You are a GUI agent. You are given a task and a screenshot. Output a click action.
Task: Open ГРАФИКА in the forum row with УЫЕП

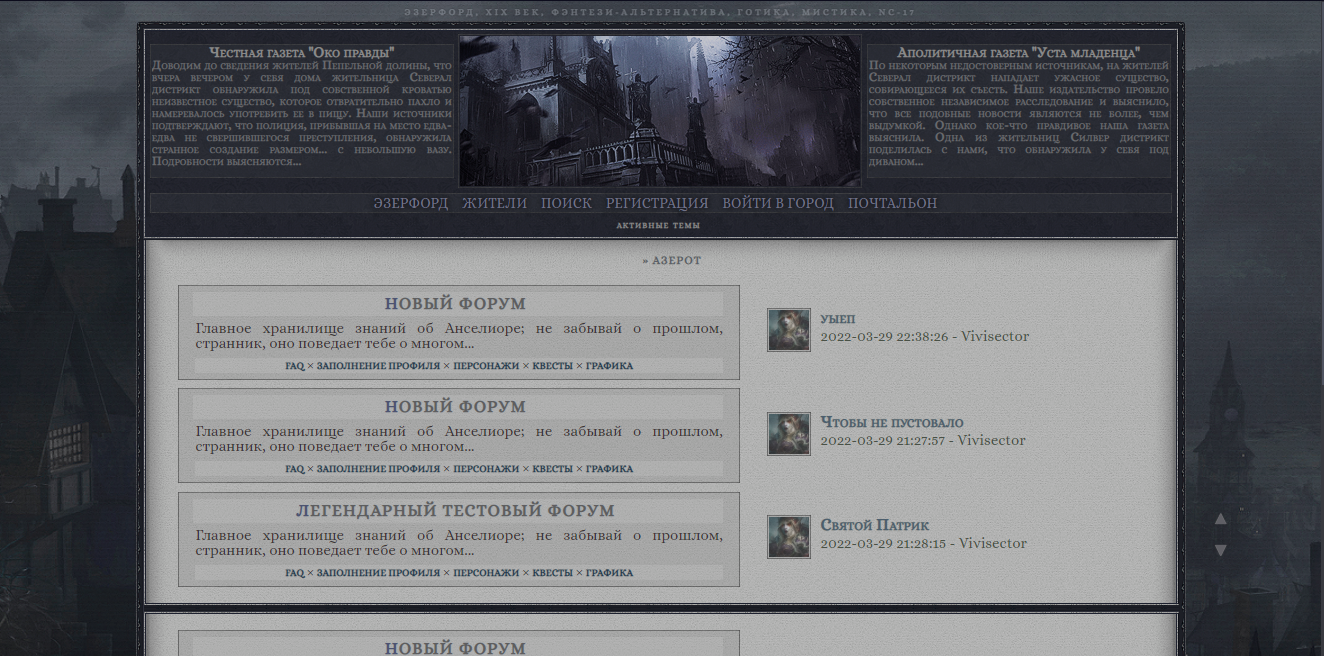click(609, 366)
